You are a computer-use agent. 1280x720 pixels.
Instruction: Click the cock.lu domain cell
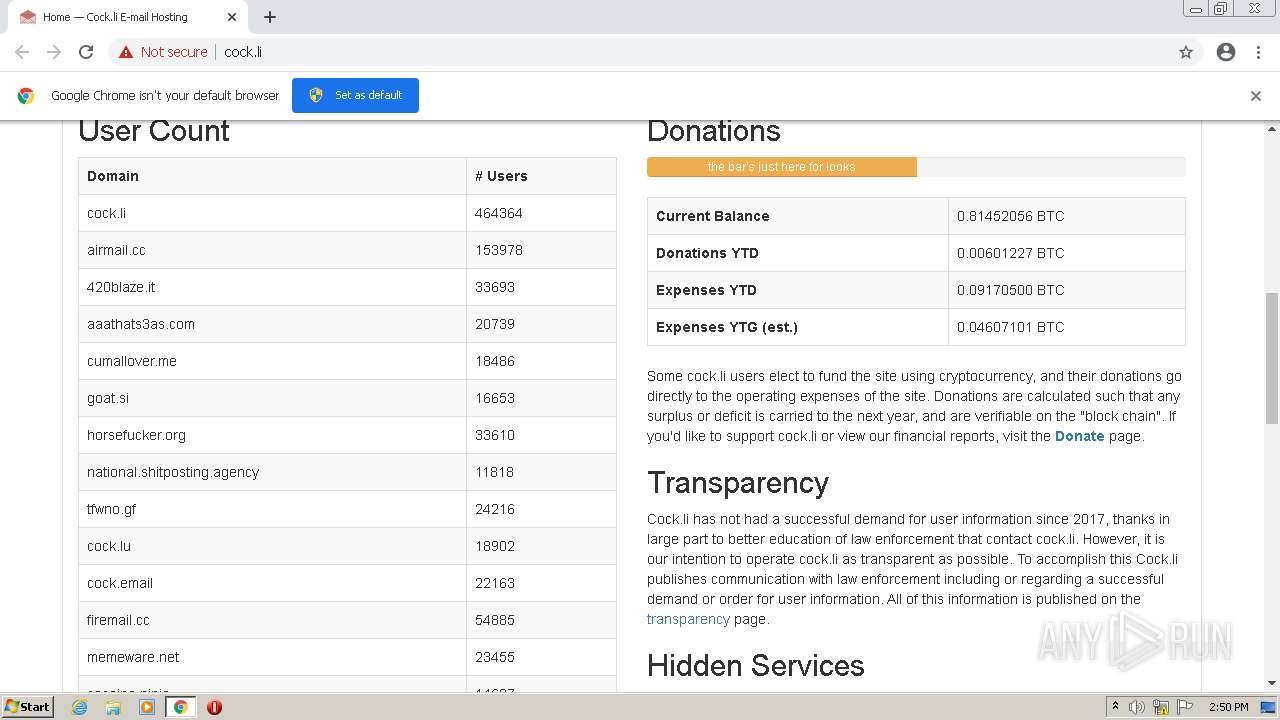(x=272, y=546)
